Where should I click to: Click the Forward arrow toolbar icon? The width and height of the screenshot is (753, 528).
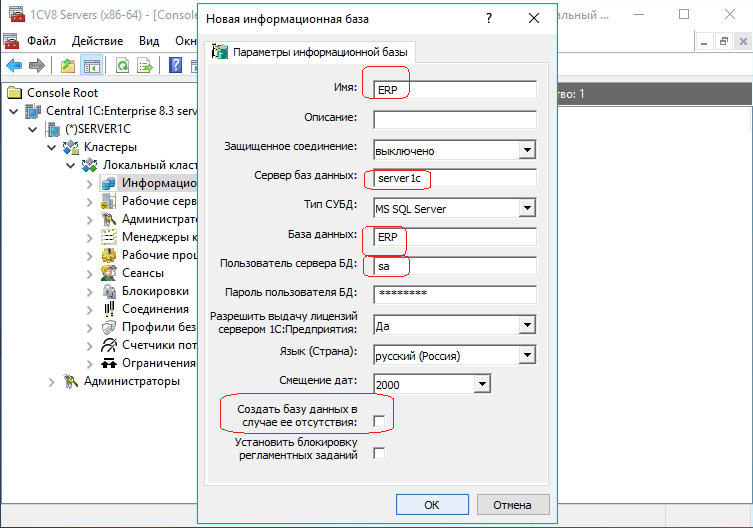[x=37, y=65]
